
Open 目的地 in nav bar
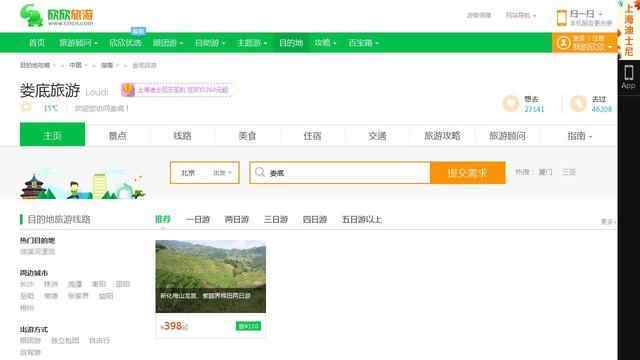(291, 43)
